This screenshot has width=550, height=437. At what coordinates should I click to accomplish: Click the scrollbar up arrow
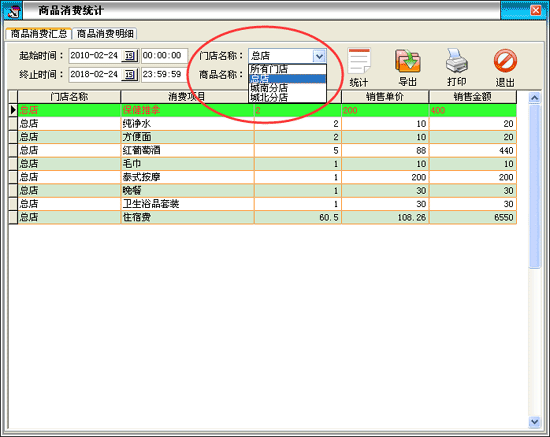click(534, 98)
